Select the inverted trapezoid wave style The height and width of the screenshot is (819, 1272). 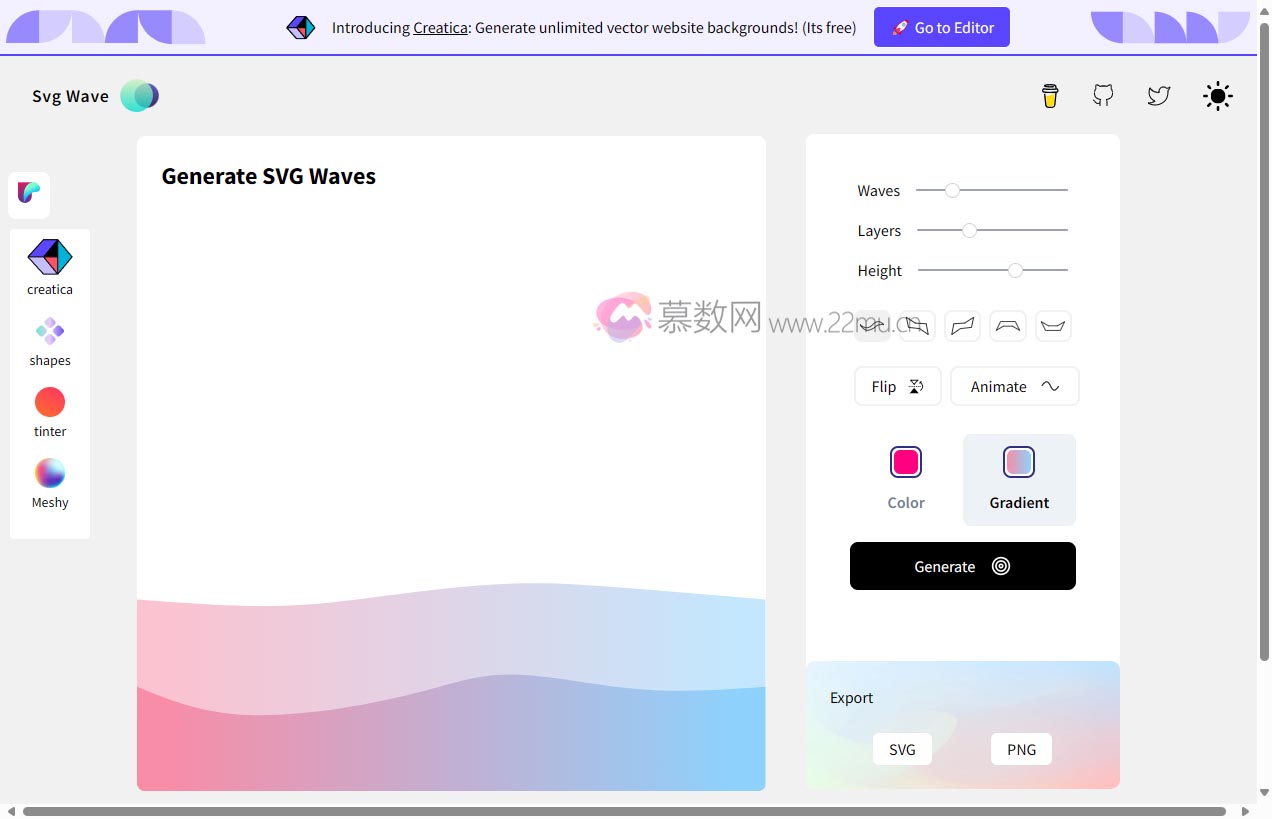1053,325
